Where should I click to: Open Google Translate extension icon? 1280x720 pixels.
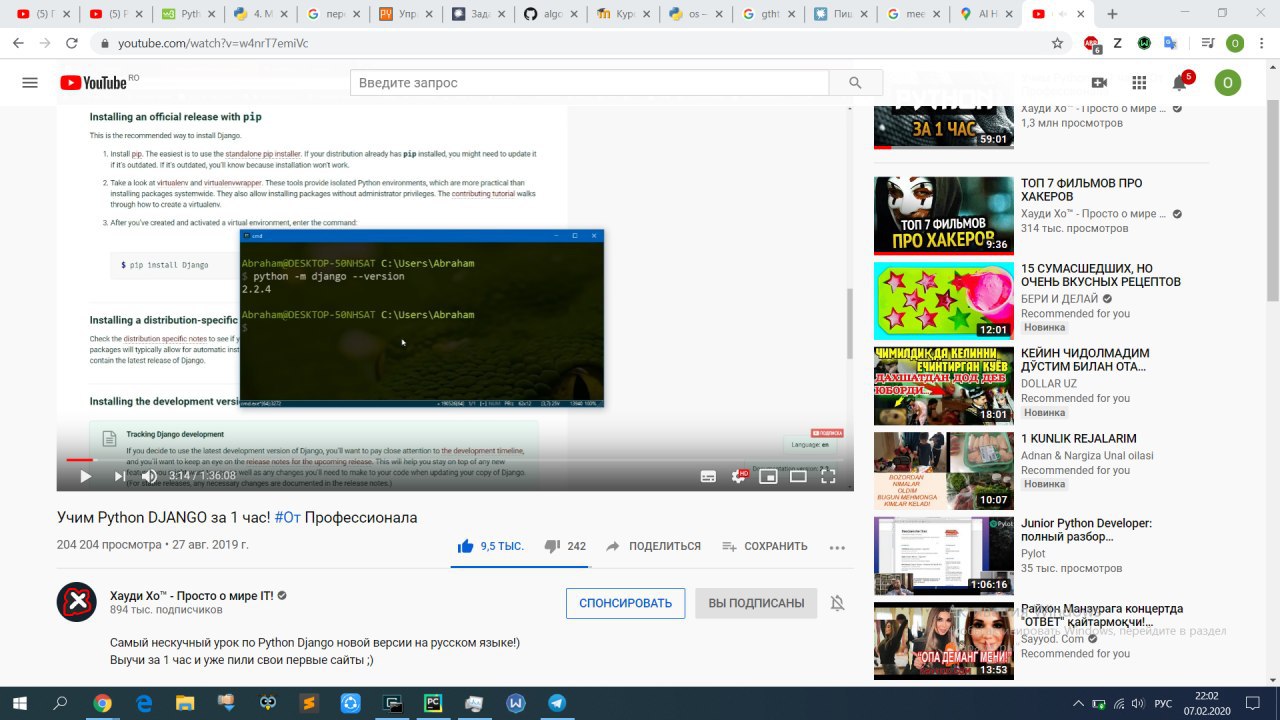pos(1170,44)
